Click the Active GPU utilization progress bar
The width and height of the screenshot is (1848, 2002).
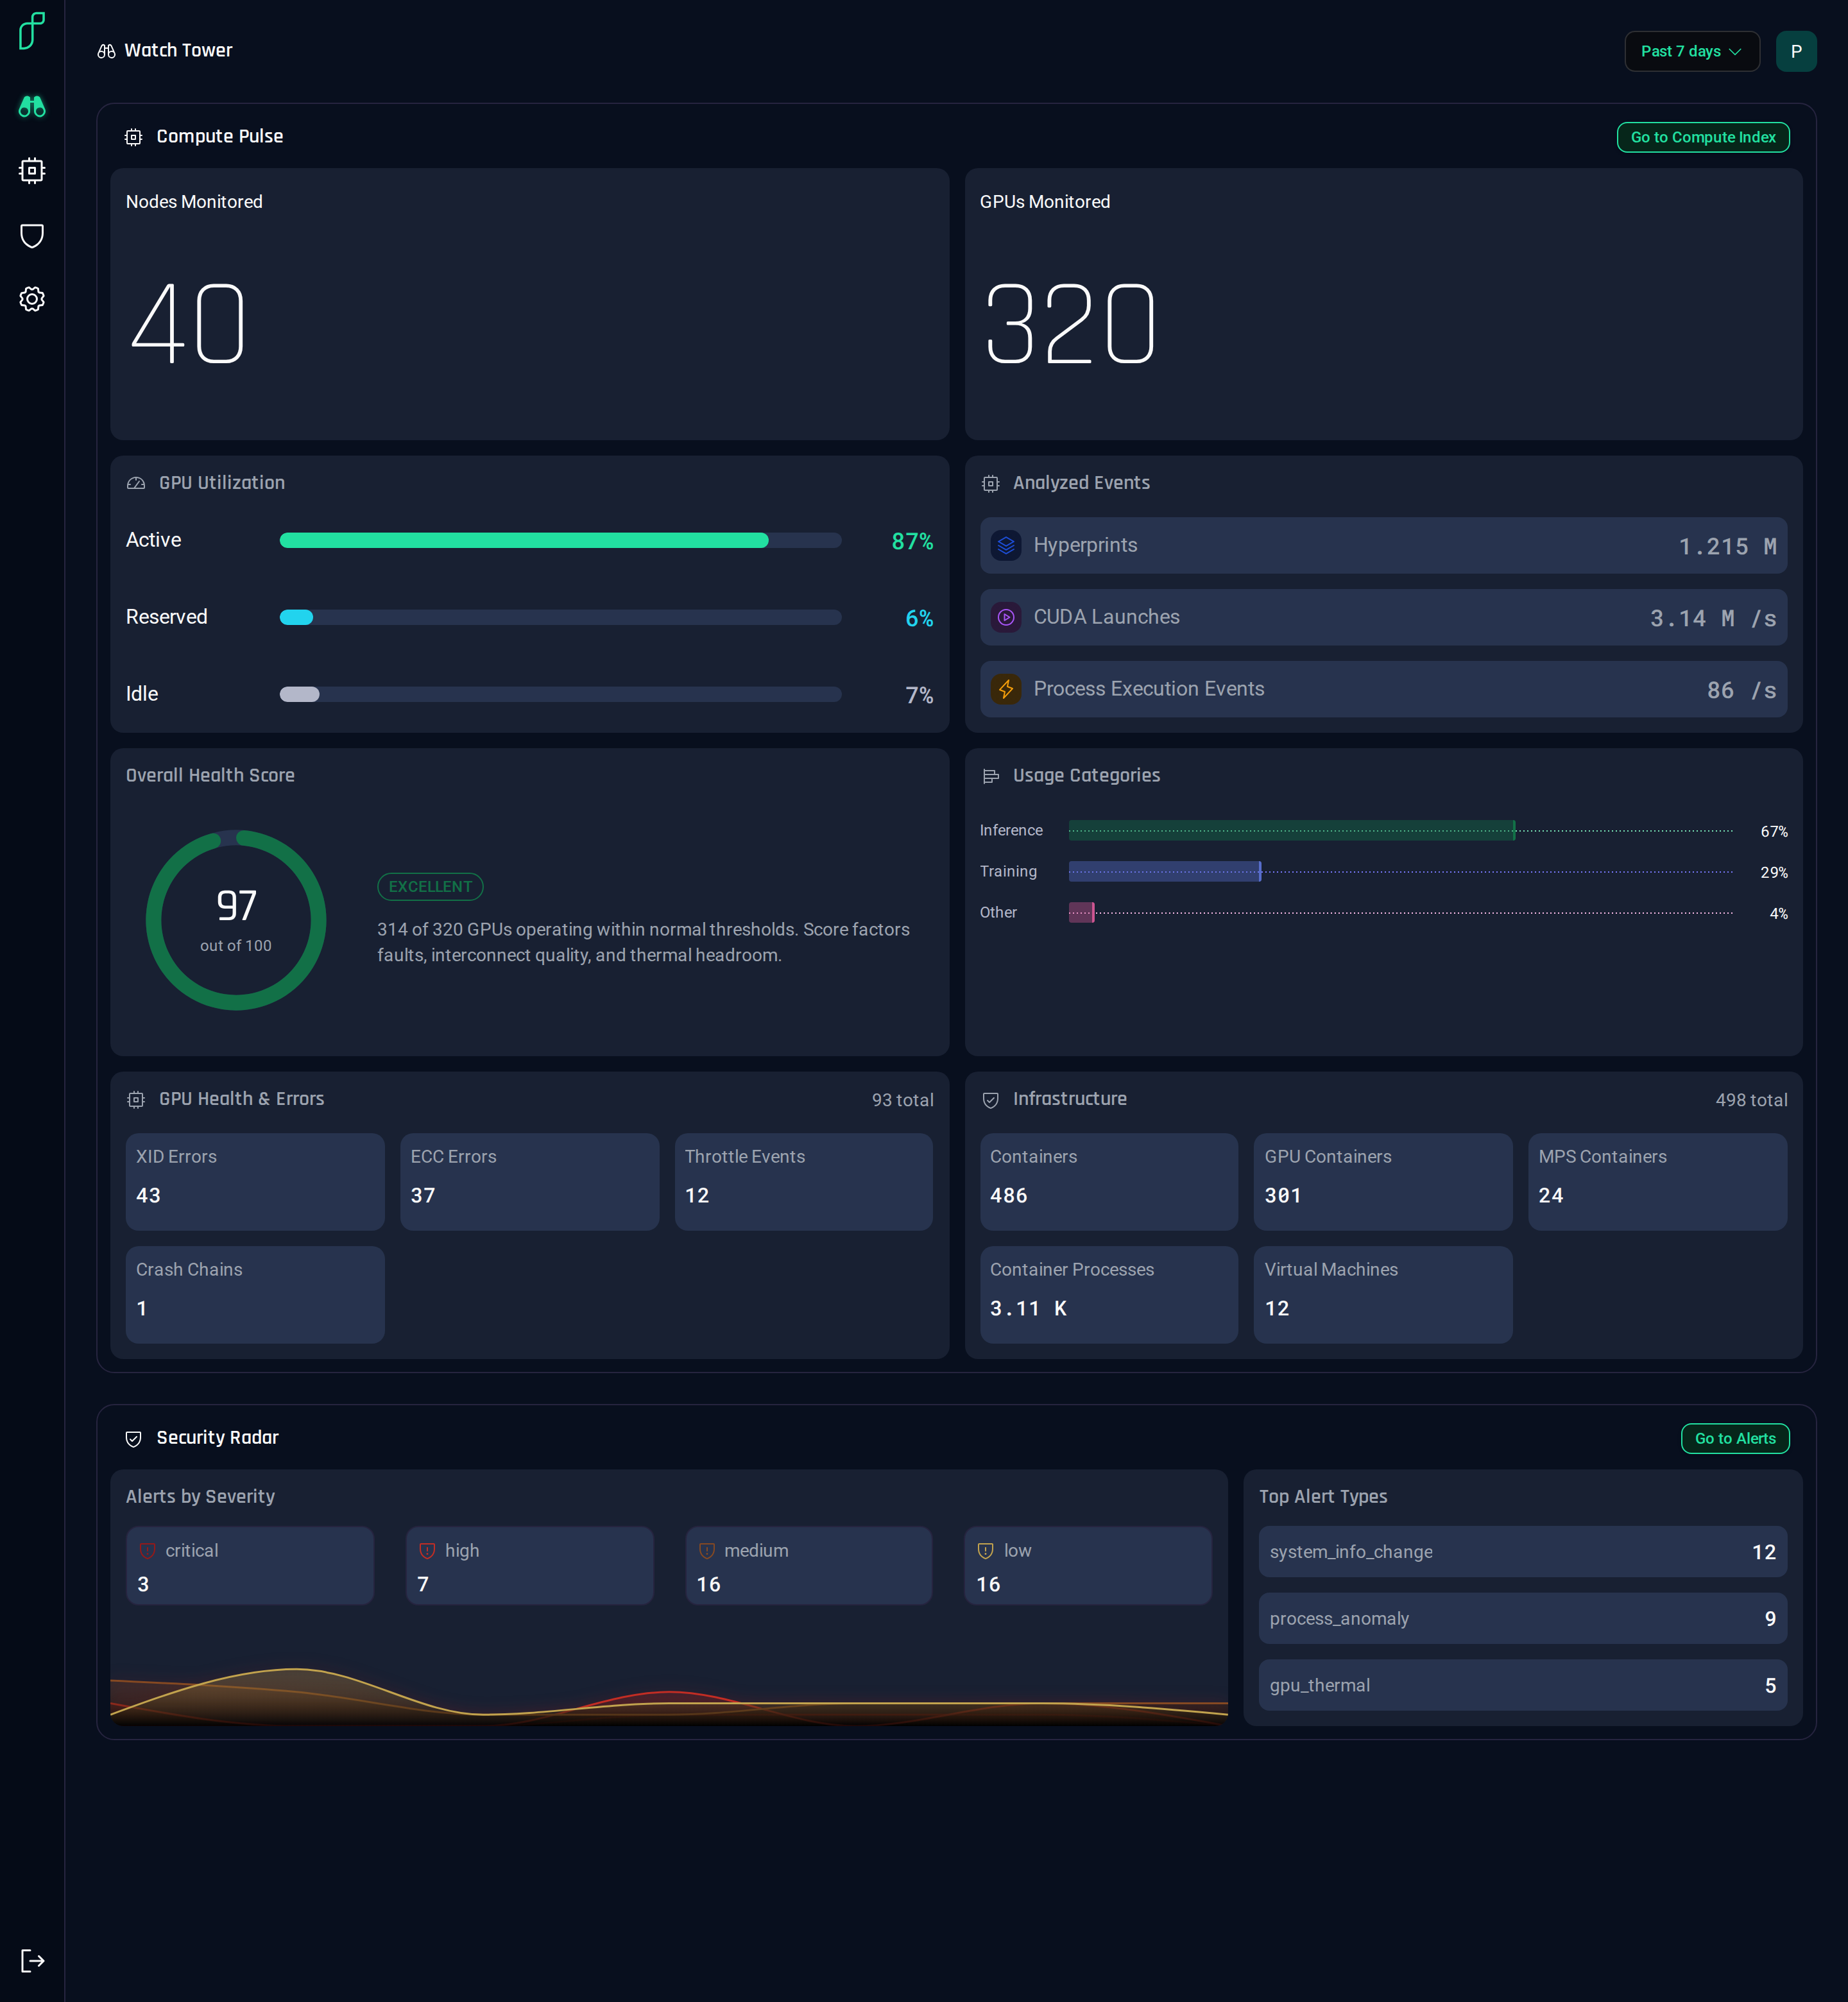click(560, 540)
